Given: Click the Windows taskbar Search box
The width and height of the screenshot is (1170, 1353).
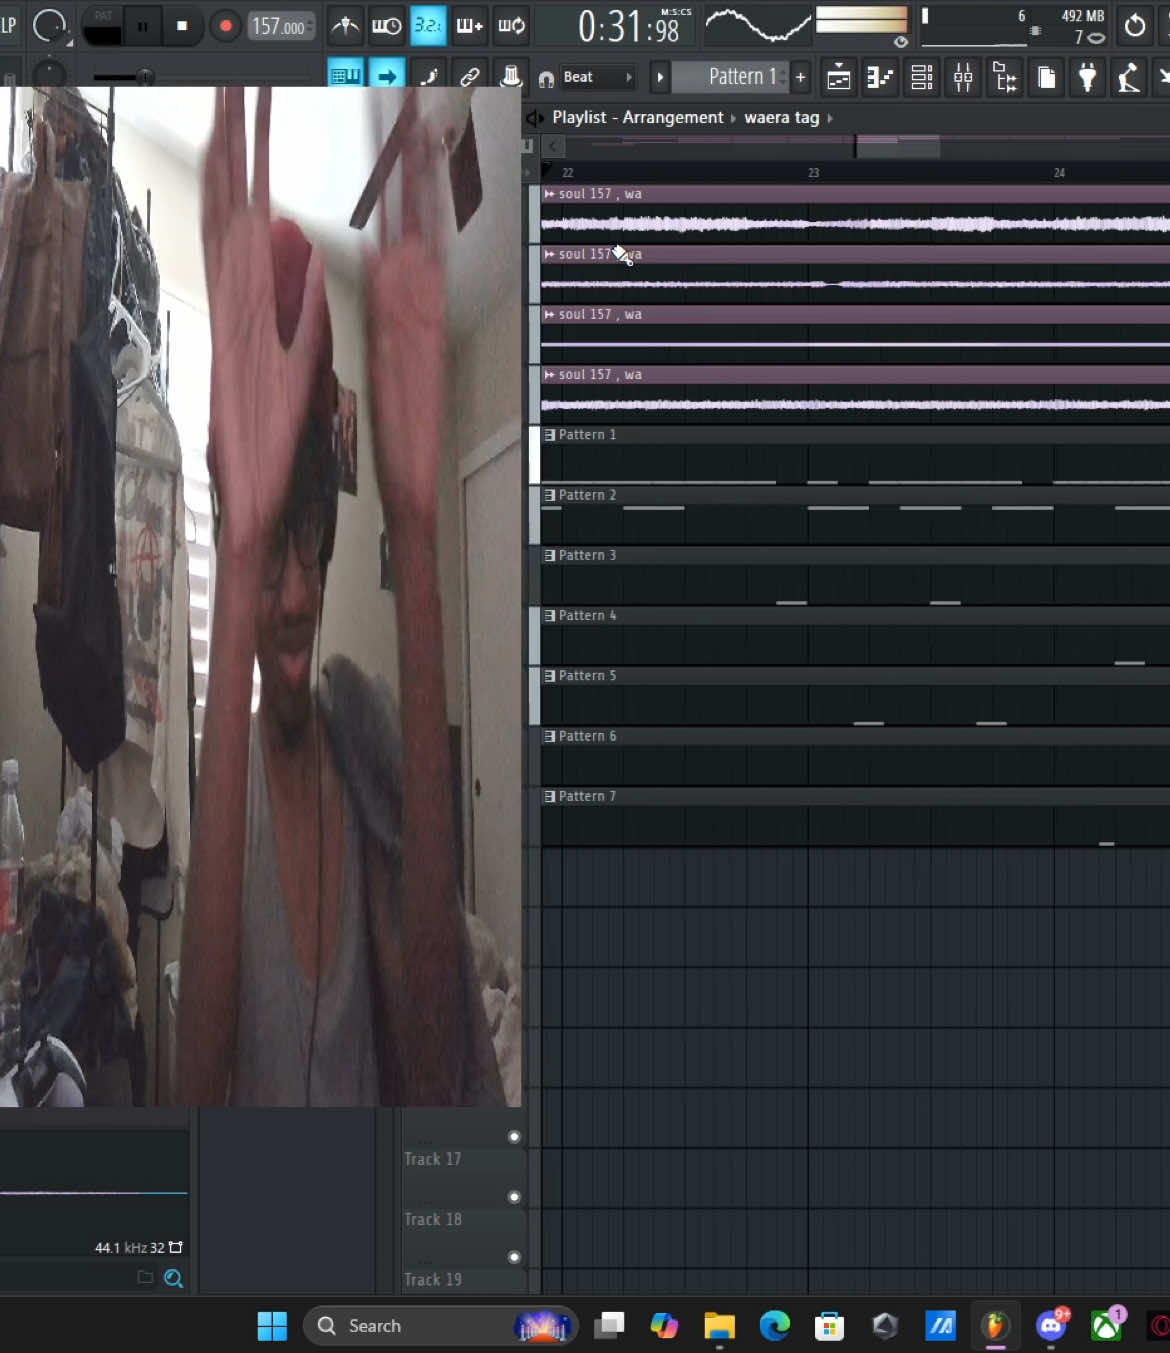Looking at the screenshot, I should pyautogui.click(x=440, y=1326).
